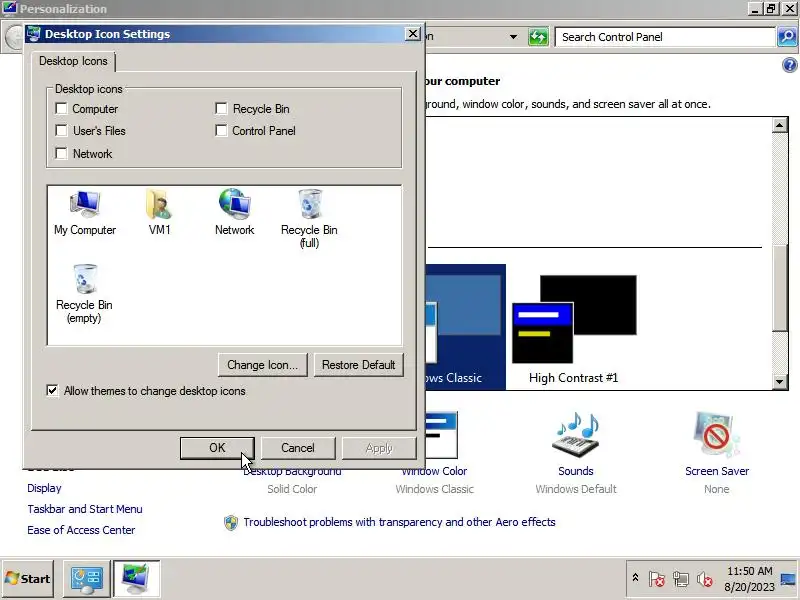800x600 pixels.
Task: Open Action Center flag tray icon
Action: [657, 579]
